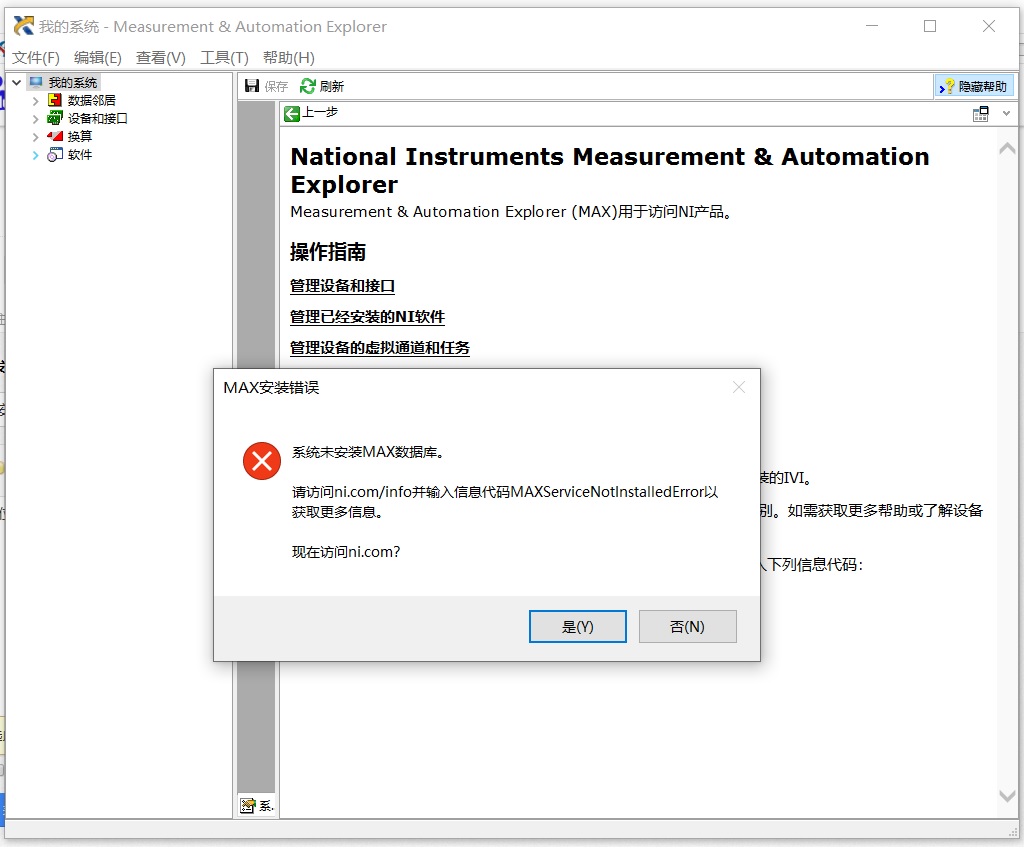The image size is (1024, 850).
Task: Expand the 软件 tree node
Action: pos(36,155)
